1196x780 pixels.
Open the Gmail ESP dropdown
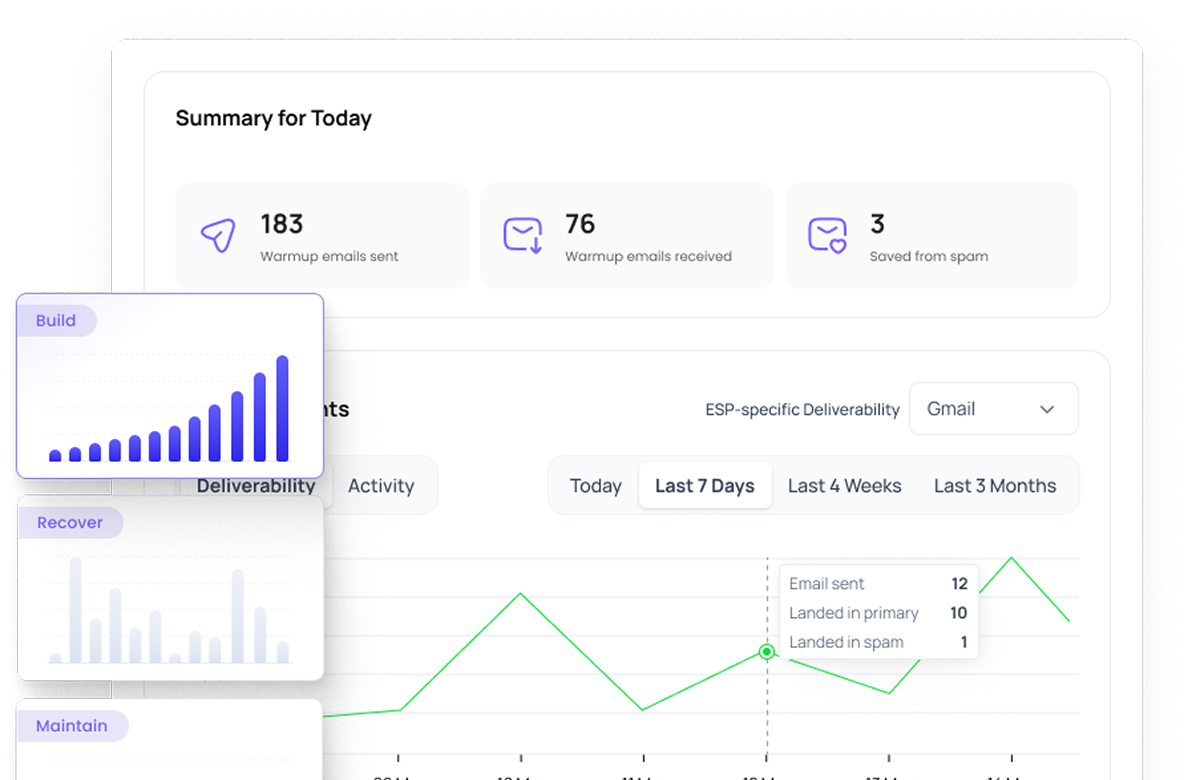(x=993, y=409)
